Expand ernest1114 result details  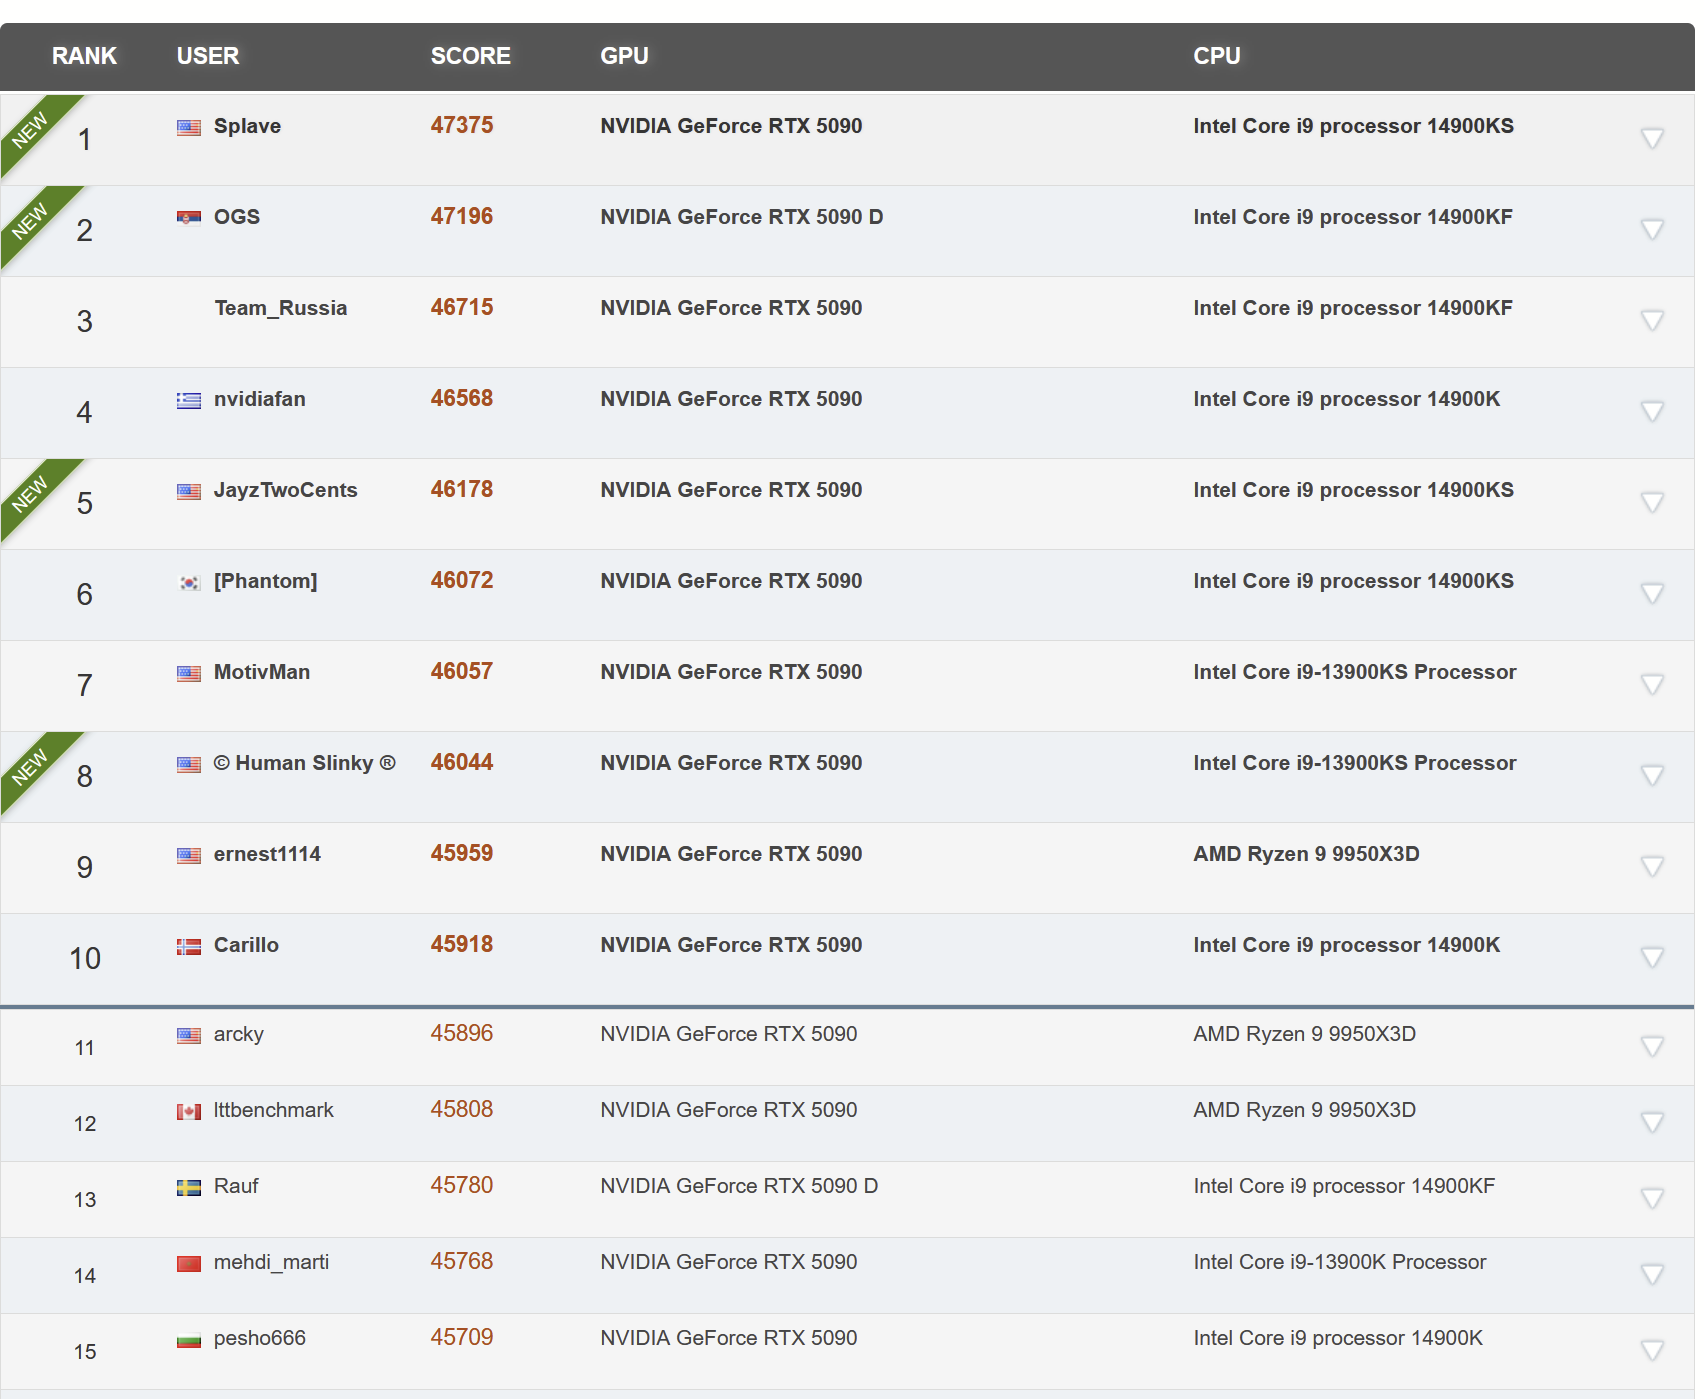[x=1652, y=866]
